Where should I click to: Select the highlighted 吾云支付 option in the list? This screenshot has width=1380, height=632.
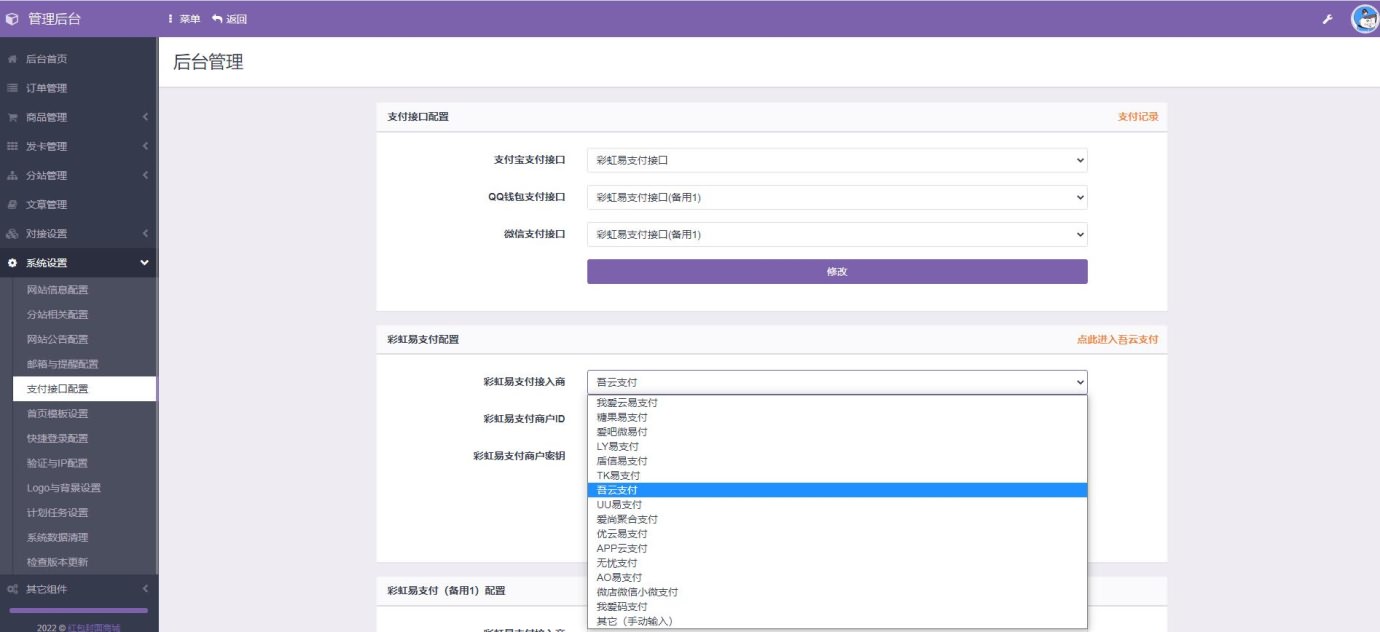(x=837, y=490)
